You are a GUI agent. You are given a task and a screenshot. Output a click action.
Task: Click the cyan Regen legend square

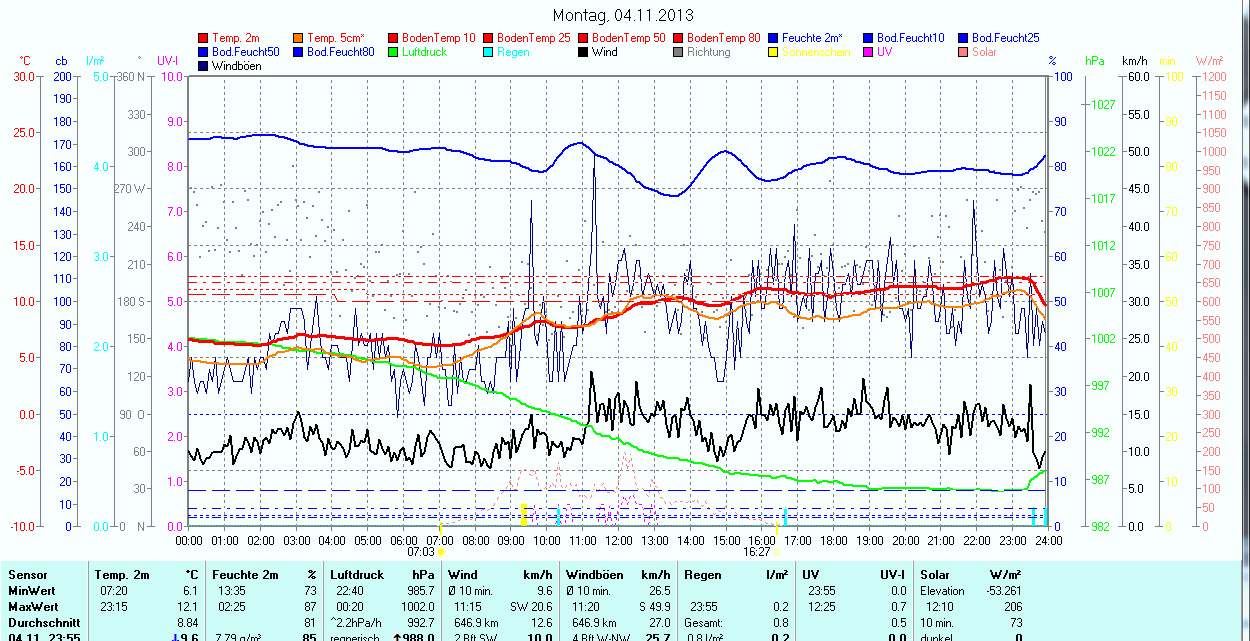(488, 52)
